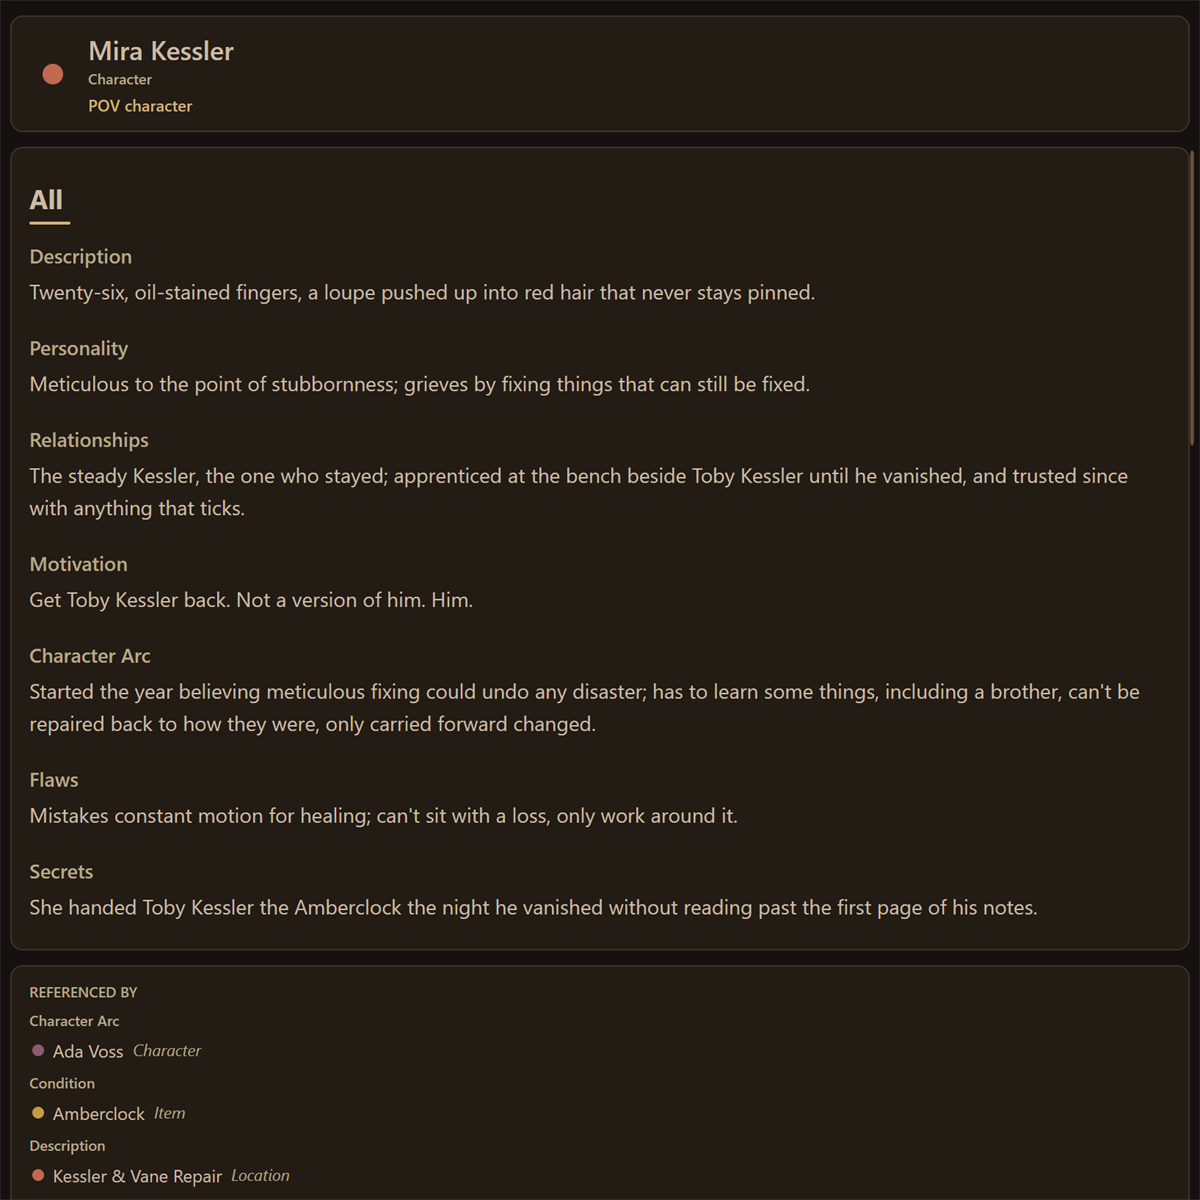Click the purple dot next to Ada Voss
The width and height of the screenshot is (1200, 1200).
pyautogui.click(x=38, y=1051)
